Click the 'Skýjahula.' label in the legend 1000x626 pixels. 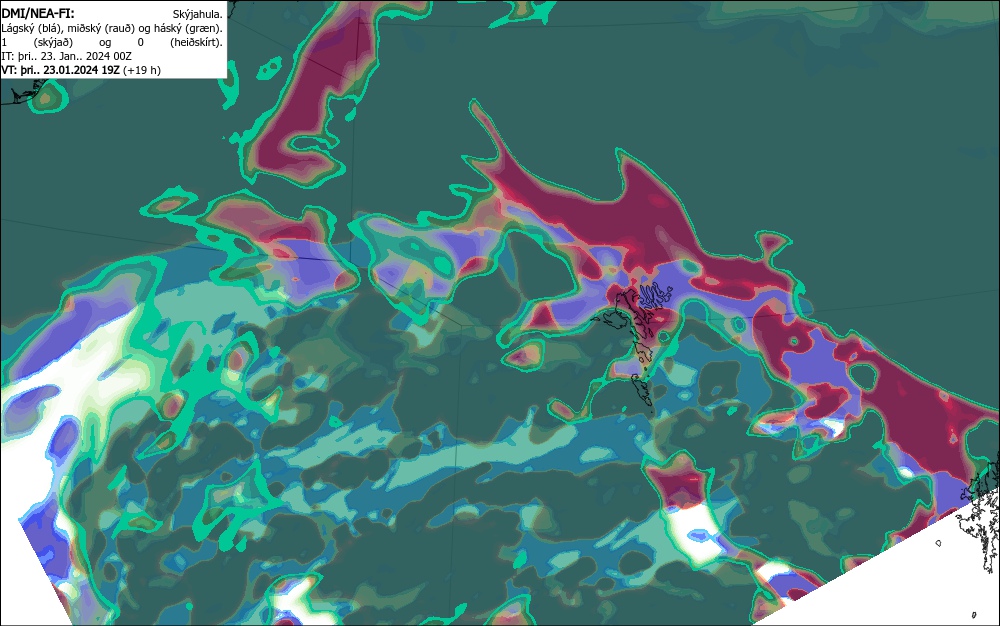(198, 14)
